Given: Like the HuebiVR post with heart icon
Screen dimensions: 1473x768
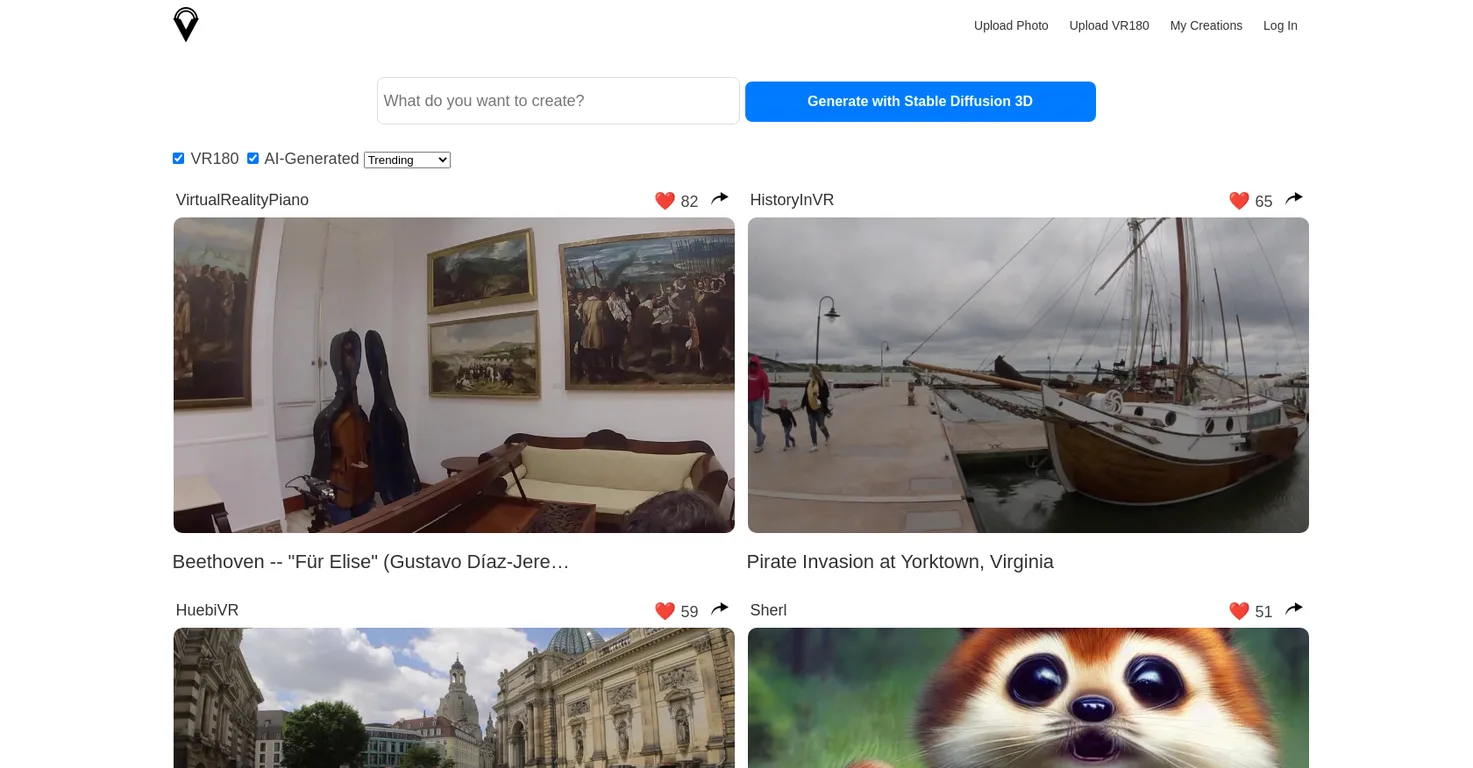Looking at the screenshot, I should 665,611.
